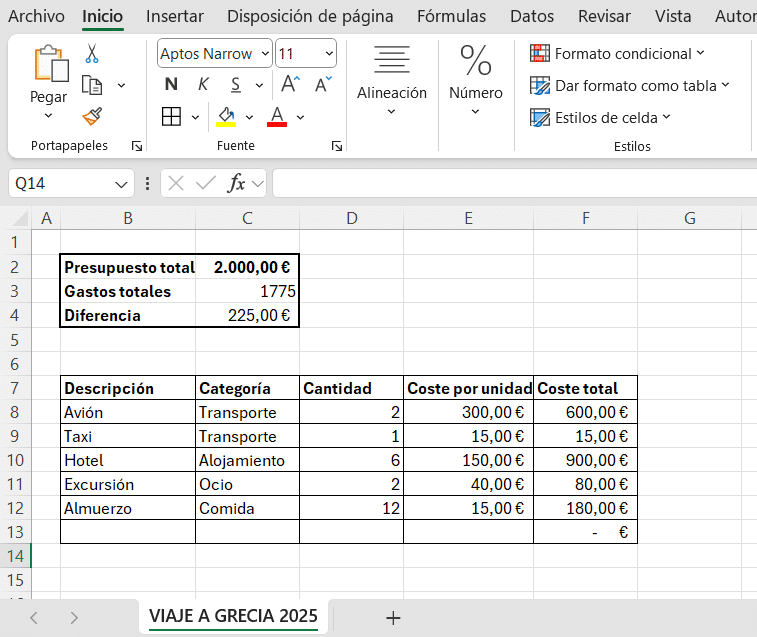Click the Estilos de celda button
The width and height of the screenshot is (757, 637).
point(600,117)
